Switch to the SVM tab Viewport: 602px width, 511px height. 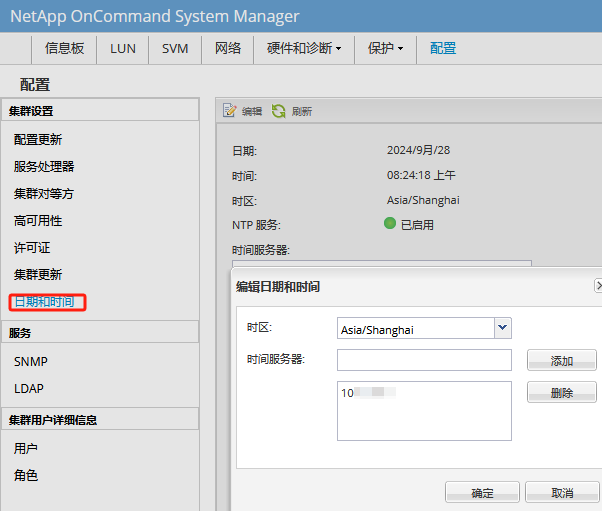pos(175,48)
